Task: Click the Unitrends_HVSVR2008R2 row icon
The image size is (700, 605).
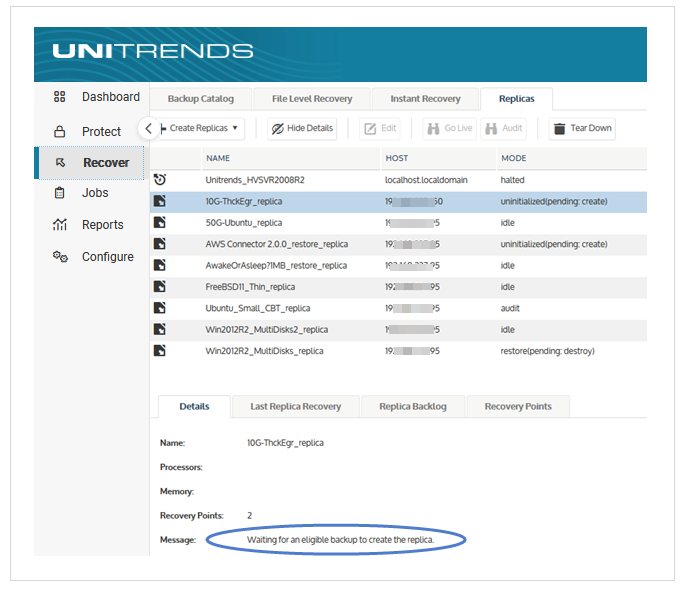Action: click(x=160, y=179)
